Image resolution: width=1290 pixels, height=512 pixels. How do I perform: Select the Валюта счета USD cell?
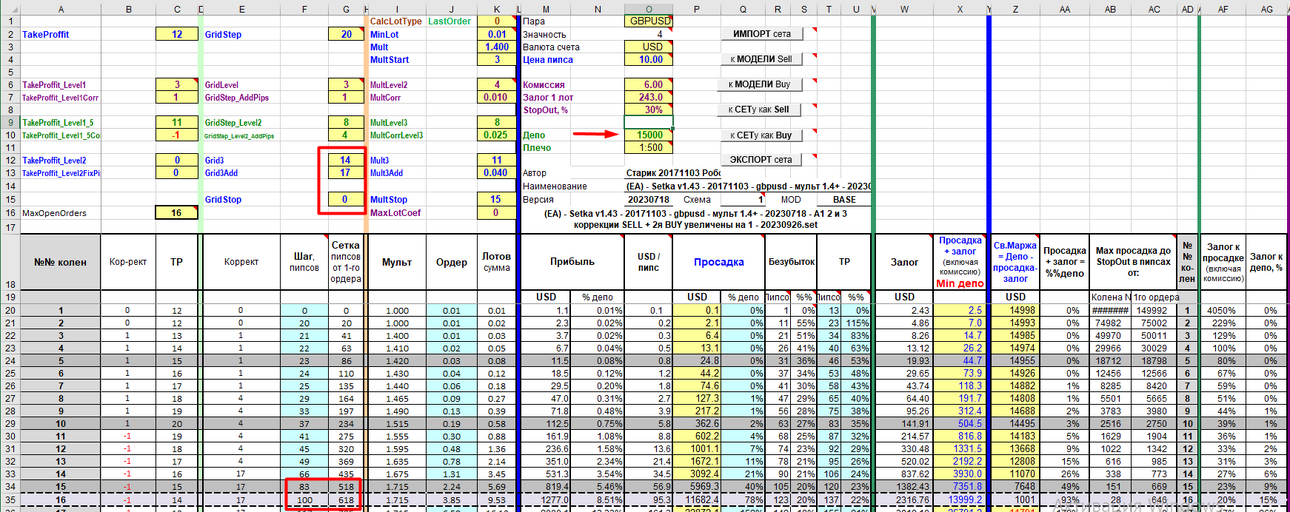click(x=649, y=47)
